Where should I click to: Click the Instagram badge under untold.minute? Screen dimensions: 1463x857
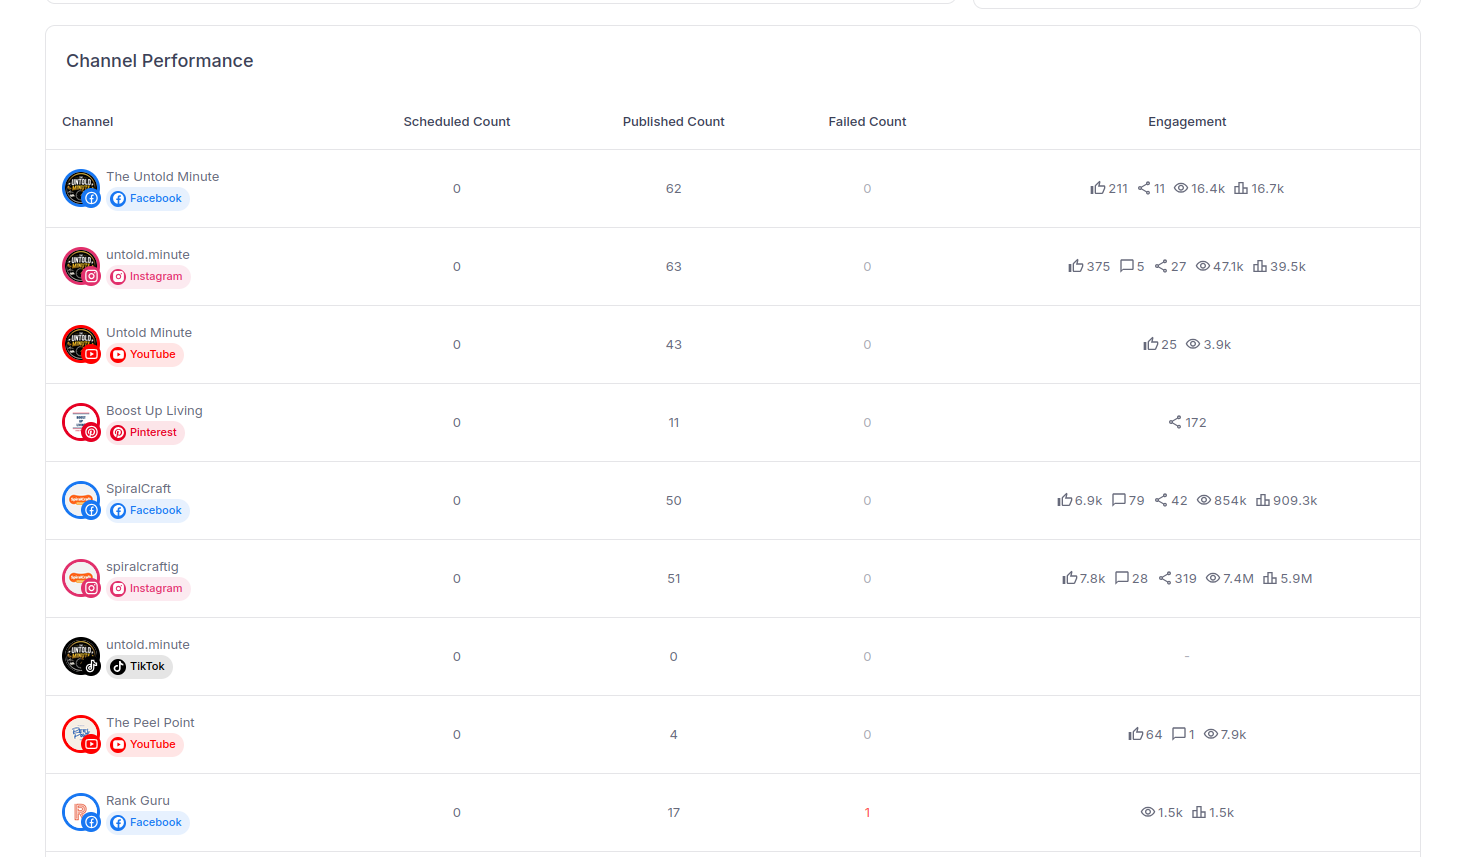point(148,277)
